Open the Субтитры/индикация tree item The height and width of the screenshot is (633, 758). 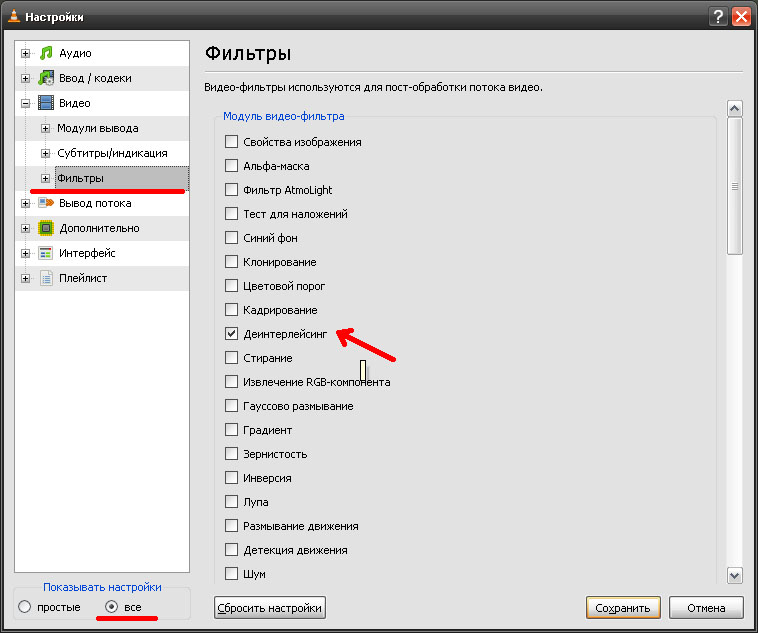[x=111, y=153]
